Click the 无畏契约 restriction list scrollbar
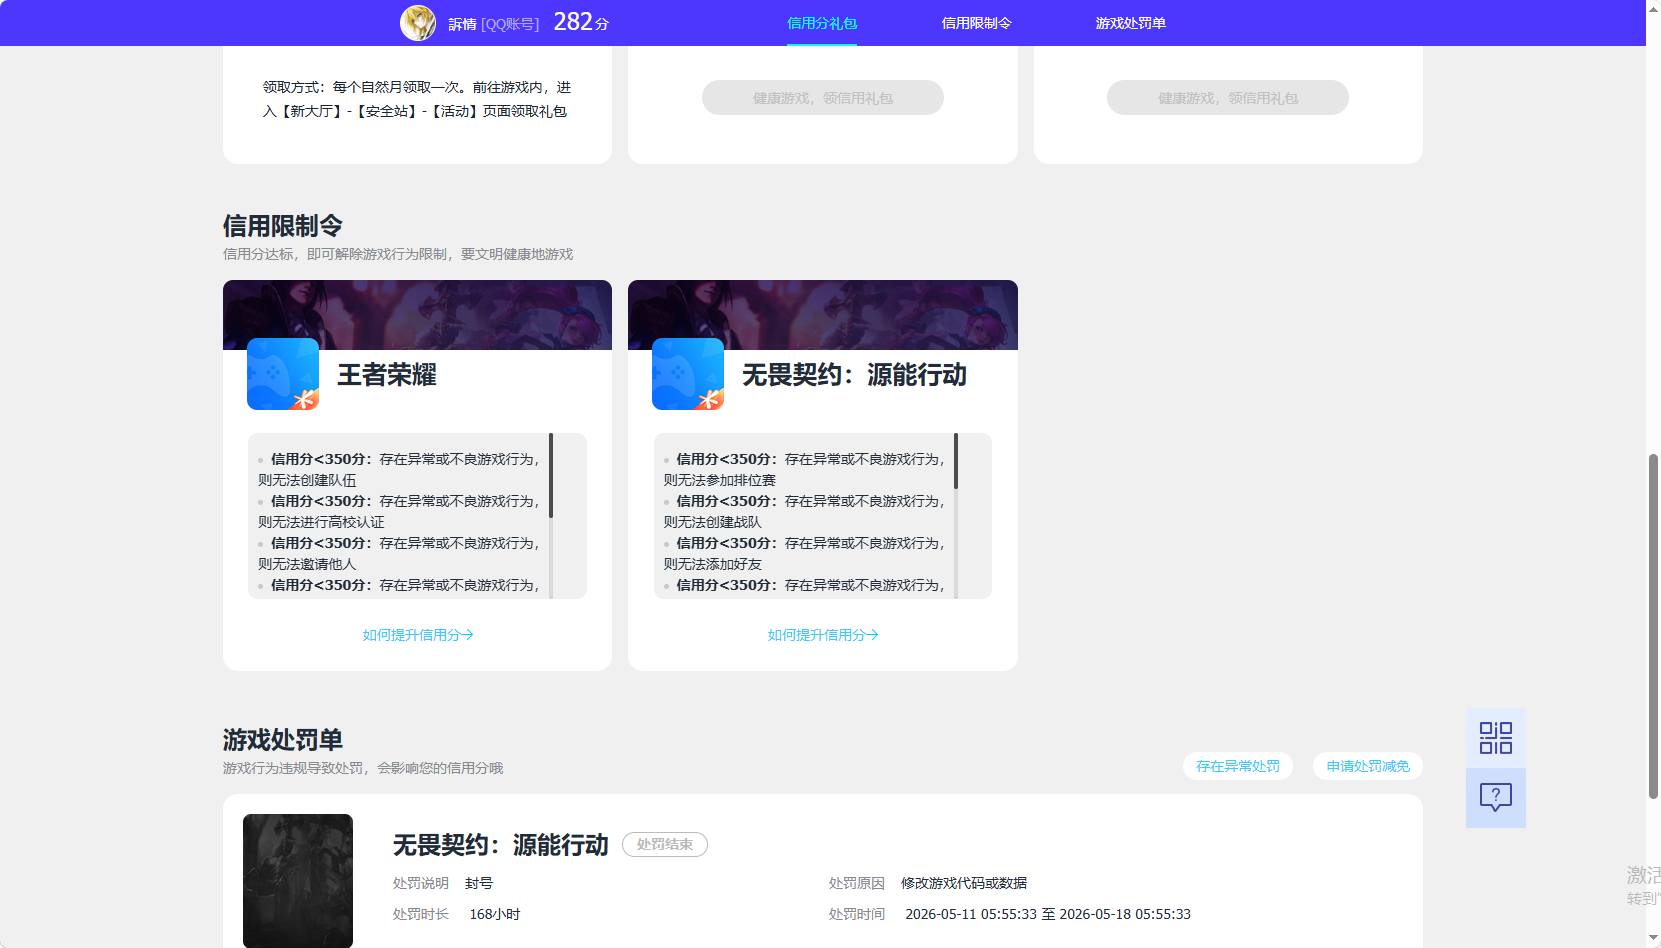This screenshot has width=1661, height=948. pyautogui.click(x=956, y=461)
